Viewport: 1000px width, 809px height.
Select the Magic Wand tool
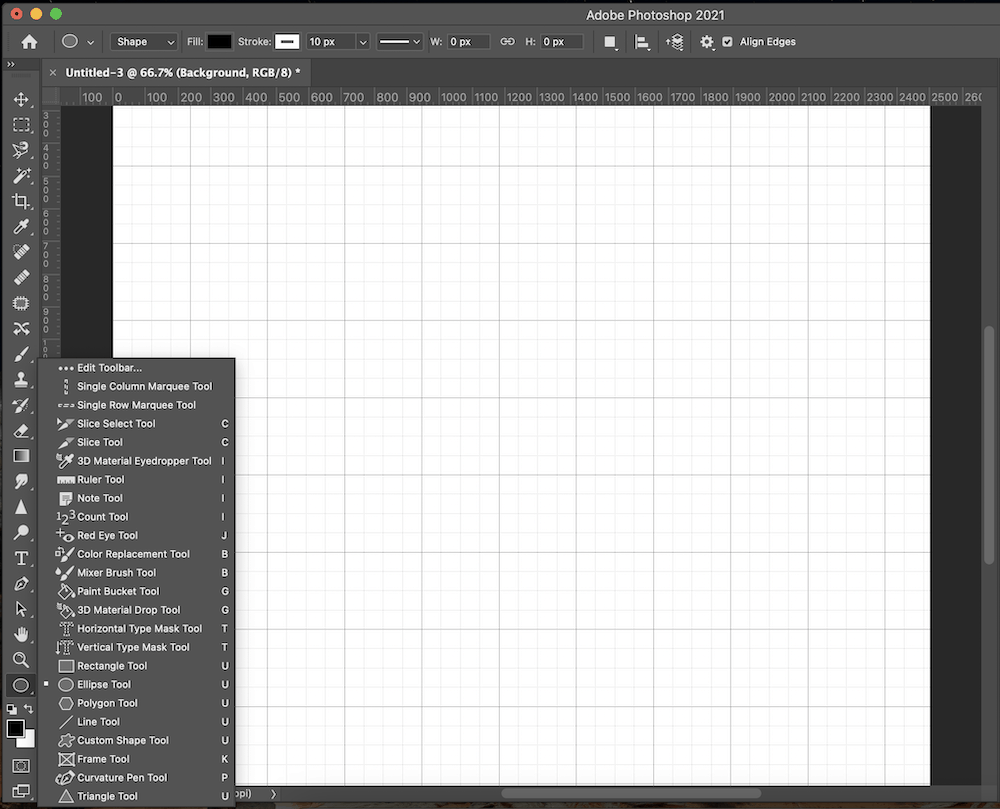pos(21,176)
